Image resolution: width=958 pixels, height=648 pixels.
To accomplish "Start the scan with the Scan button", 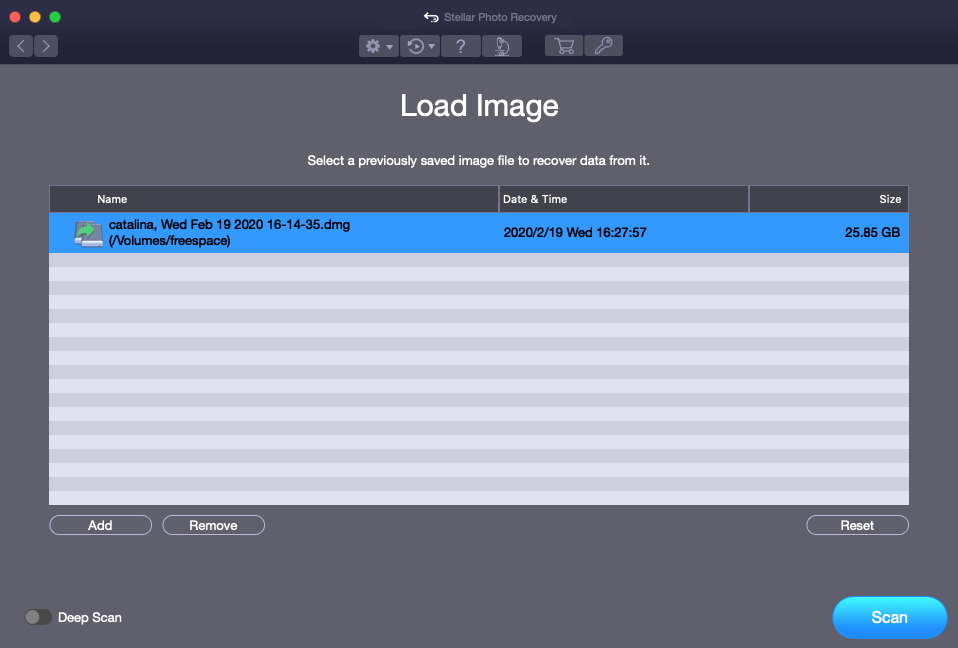I will [890, 617].
